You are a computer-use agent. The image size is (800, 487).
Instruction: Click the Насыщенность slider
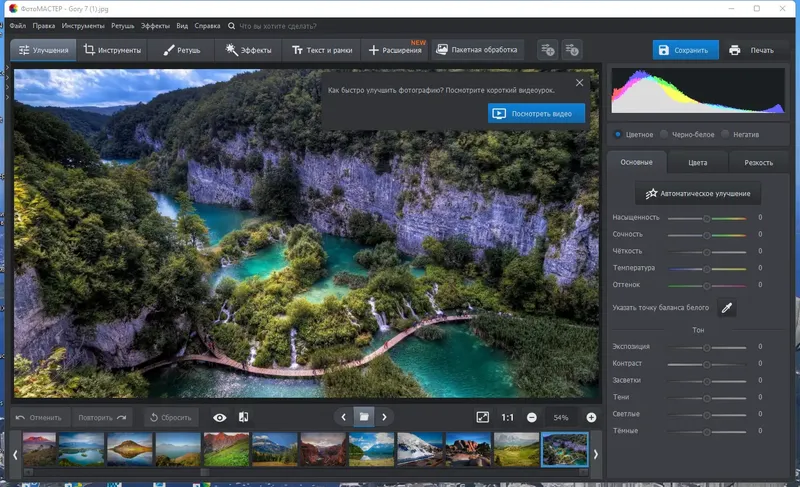click(x=706, y=218)
